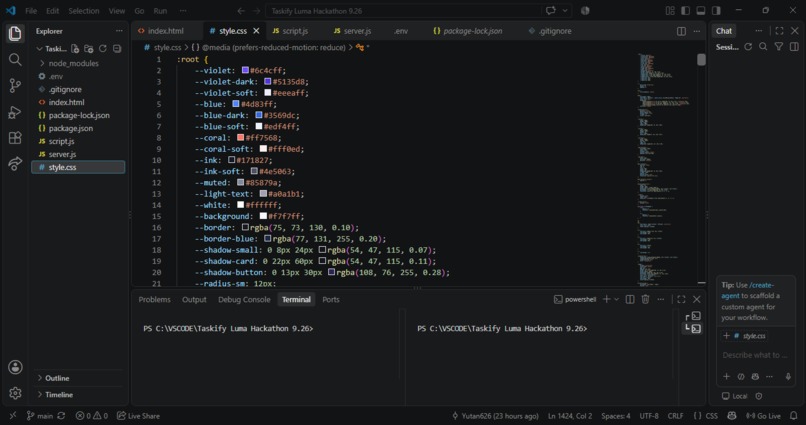Click the Spaces: 4 indentation indicator
Viewport: 806px width, 425px height.
pos(616,416)
